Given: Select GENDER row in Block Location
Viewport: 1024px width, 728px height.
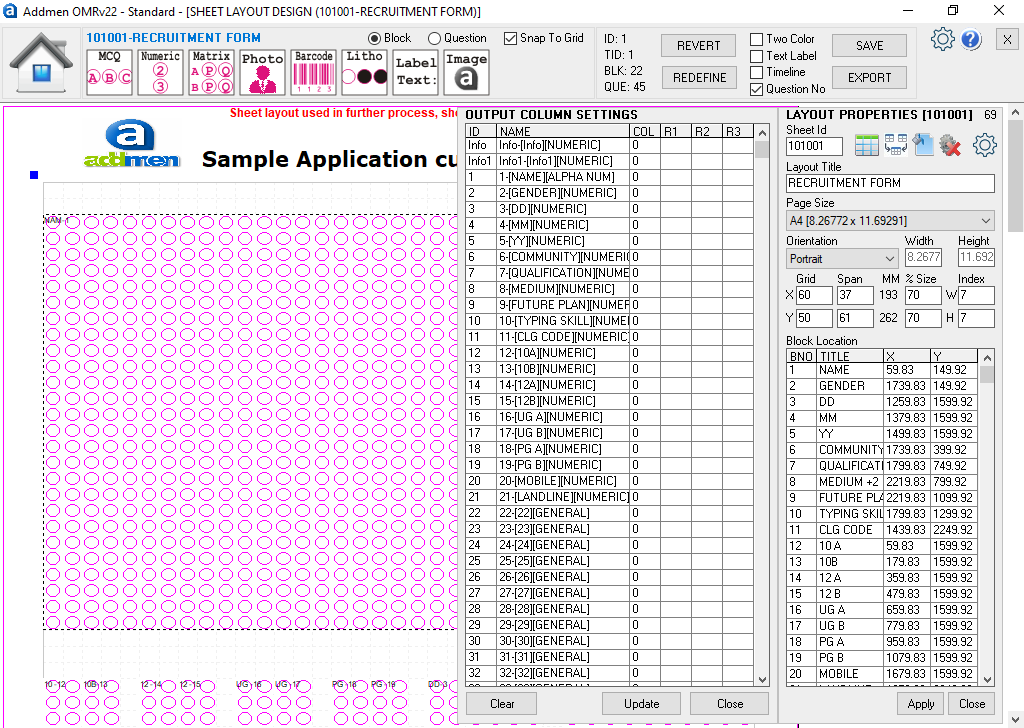Looking at the screenshot, I should click(882, 386).
